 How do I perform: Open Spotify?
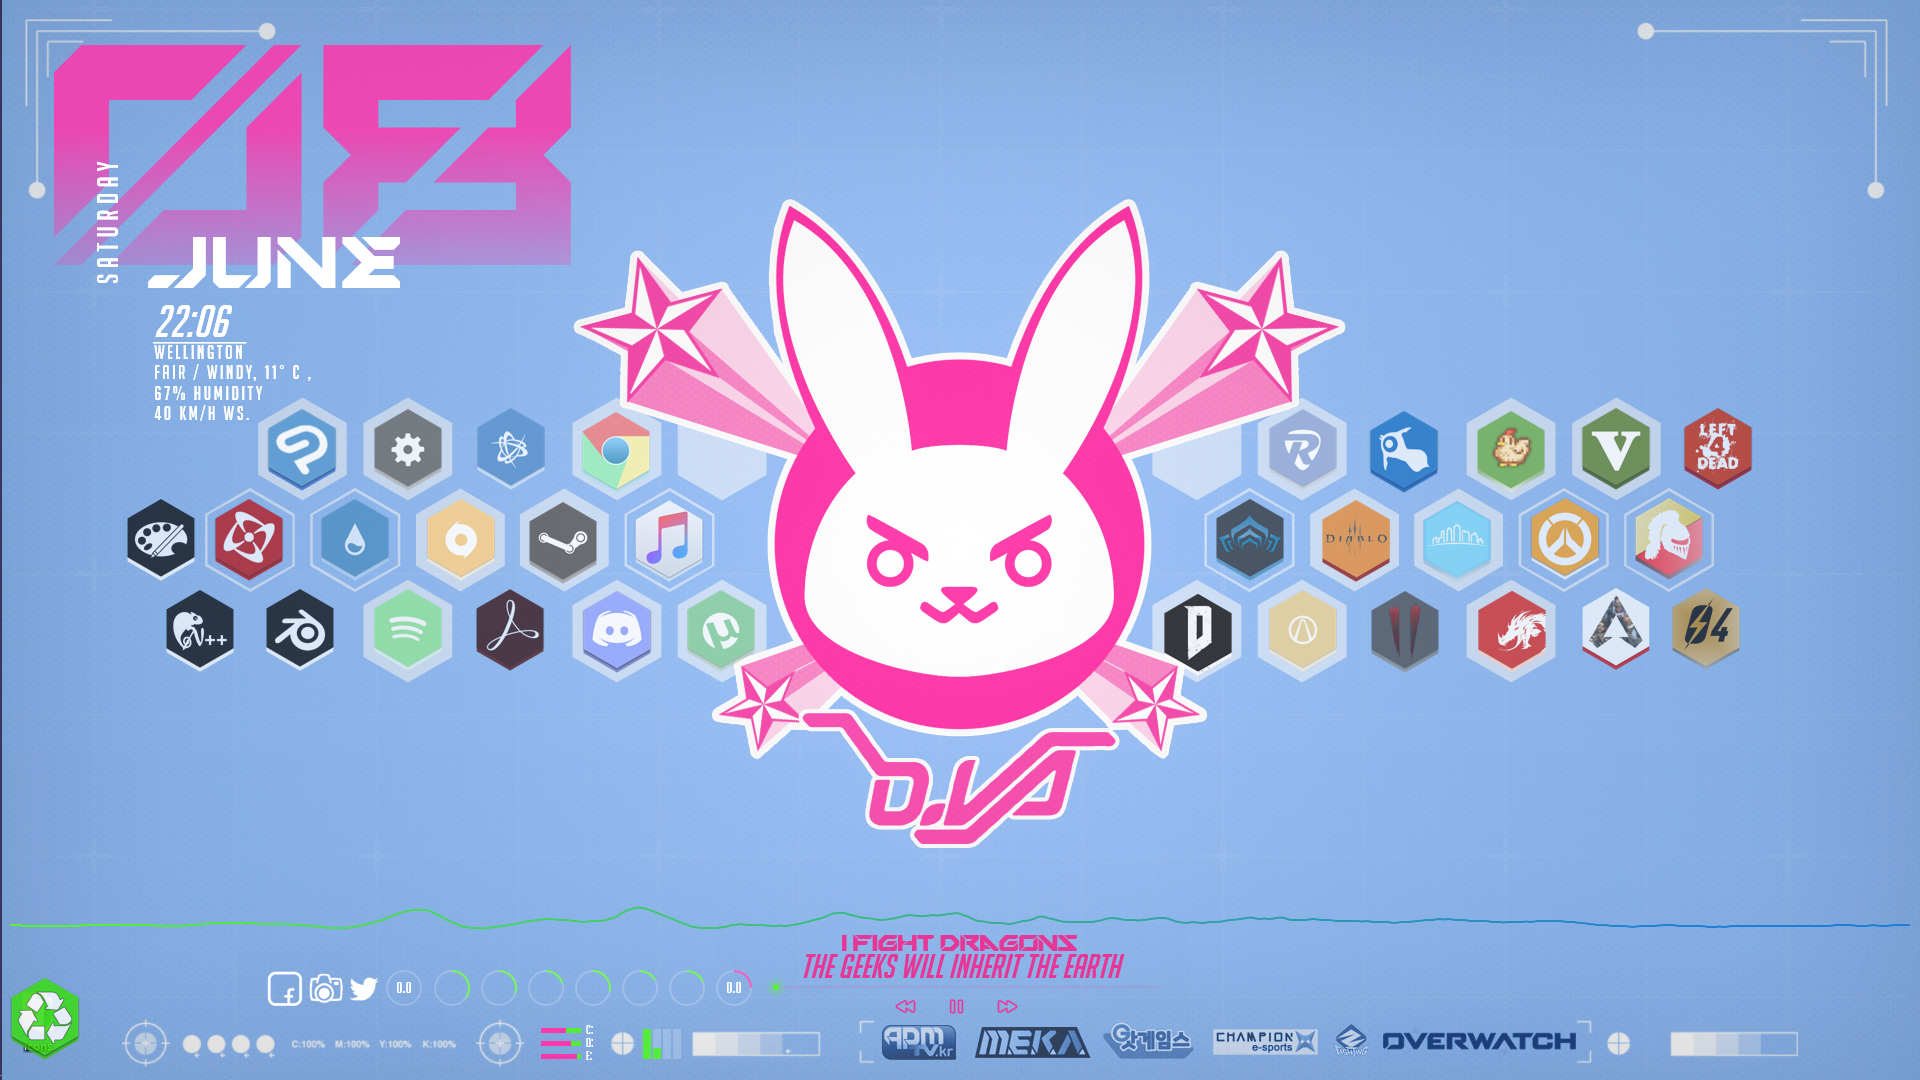tap(406, 632)
